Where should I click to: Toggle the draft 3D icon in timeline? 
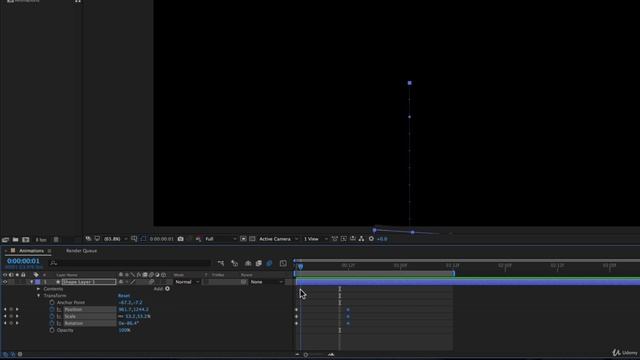234,263
